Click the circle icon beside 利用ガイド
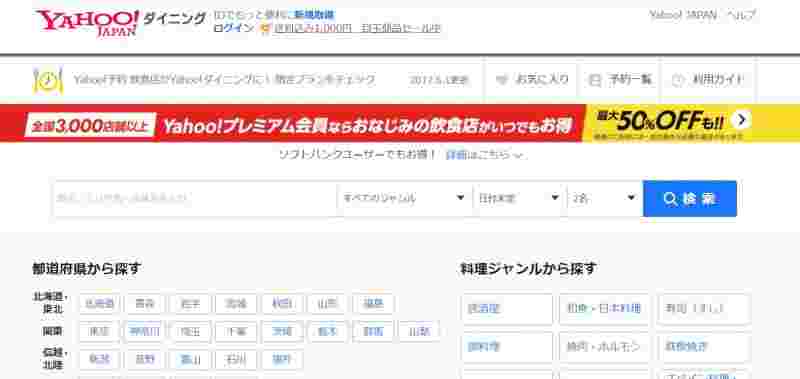 pyautogui.click(x=677, y=80)
